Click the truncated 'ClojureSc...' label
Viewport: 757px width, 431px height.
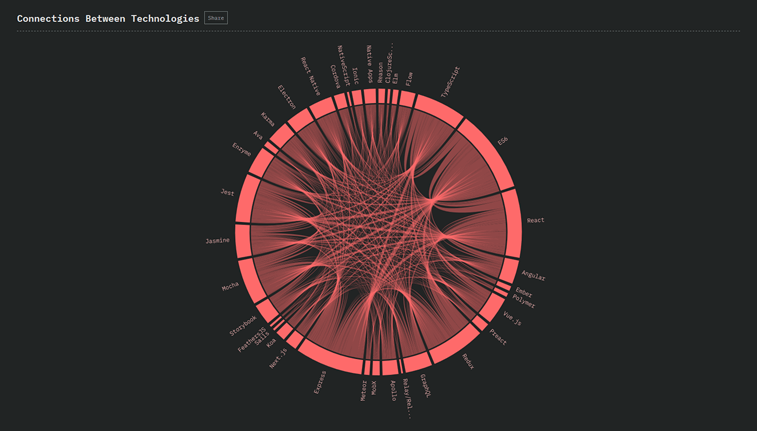pyautogui.click(x=390, y=63)
